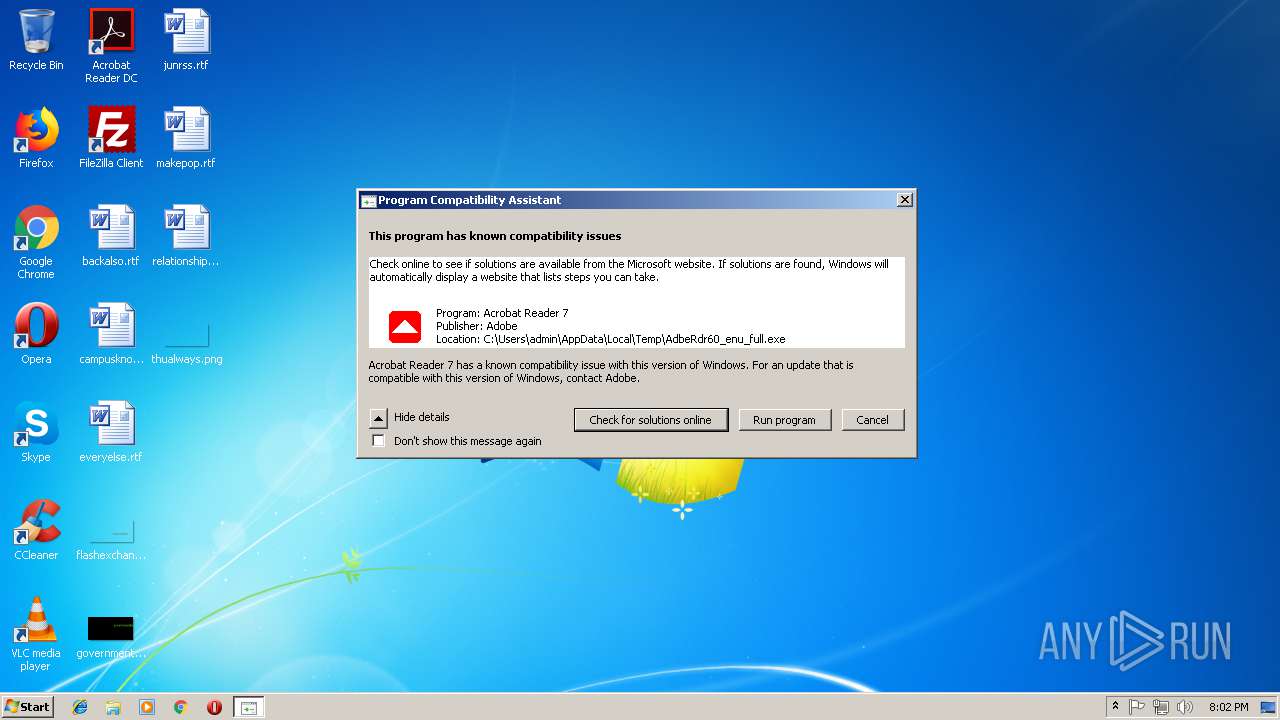The width and height of the screenshot is (1280, 720).
Task: Select the government file thumbnail
Action: [x=111, y=637]
